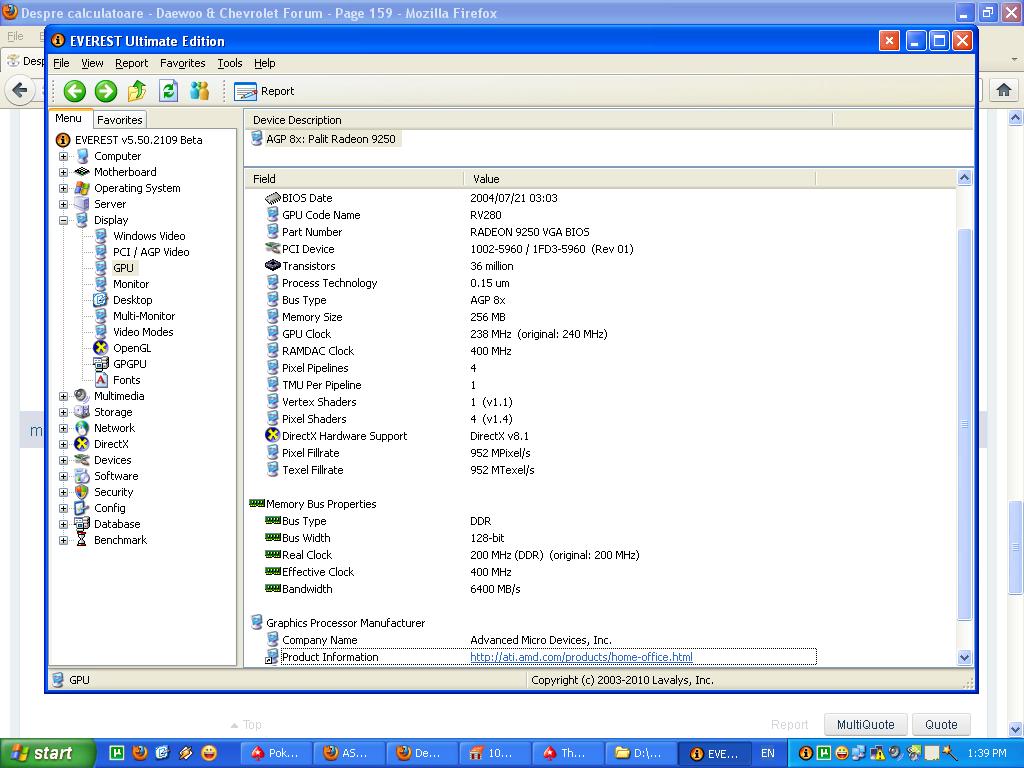This screenshot has width=1024, height=768.
Task: Click the details pane scroll-down arrow
Action: (964, 657)
